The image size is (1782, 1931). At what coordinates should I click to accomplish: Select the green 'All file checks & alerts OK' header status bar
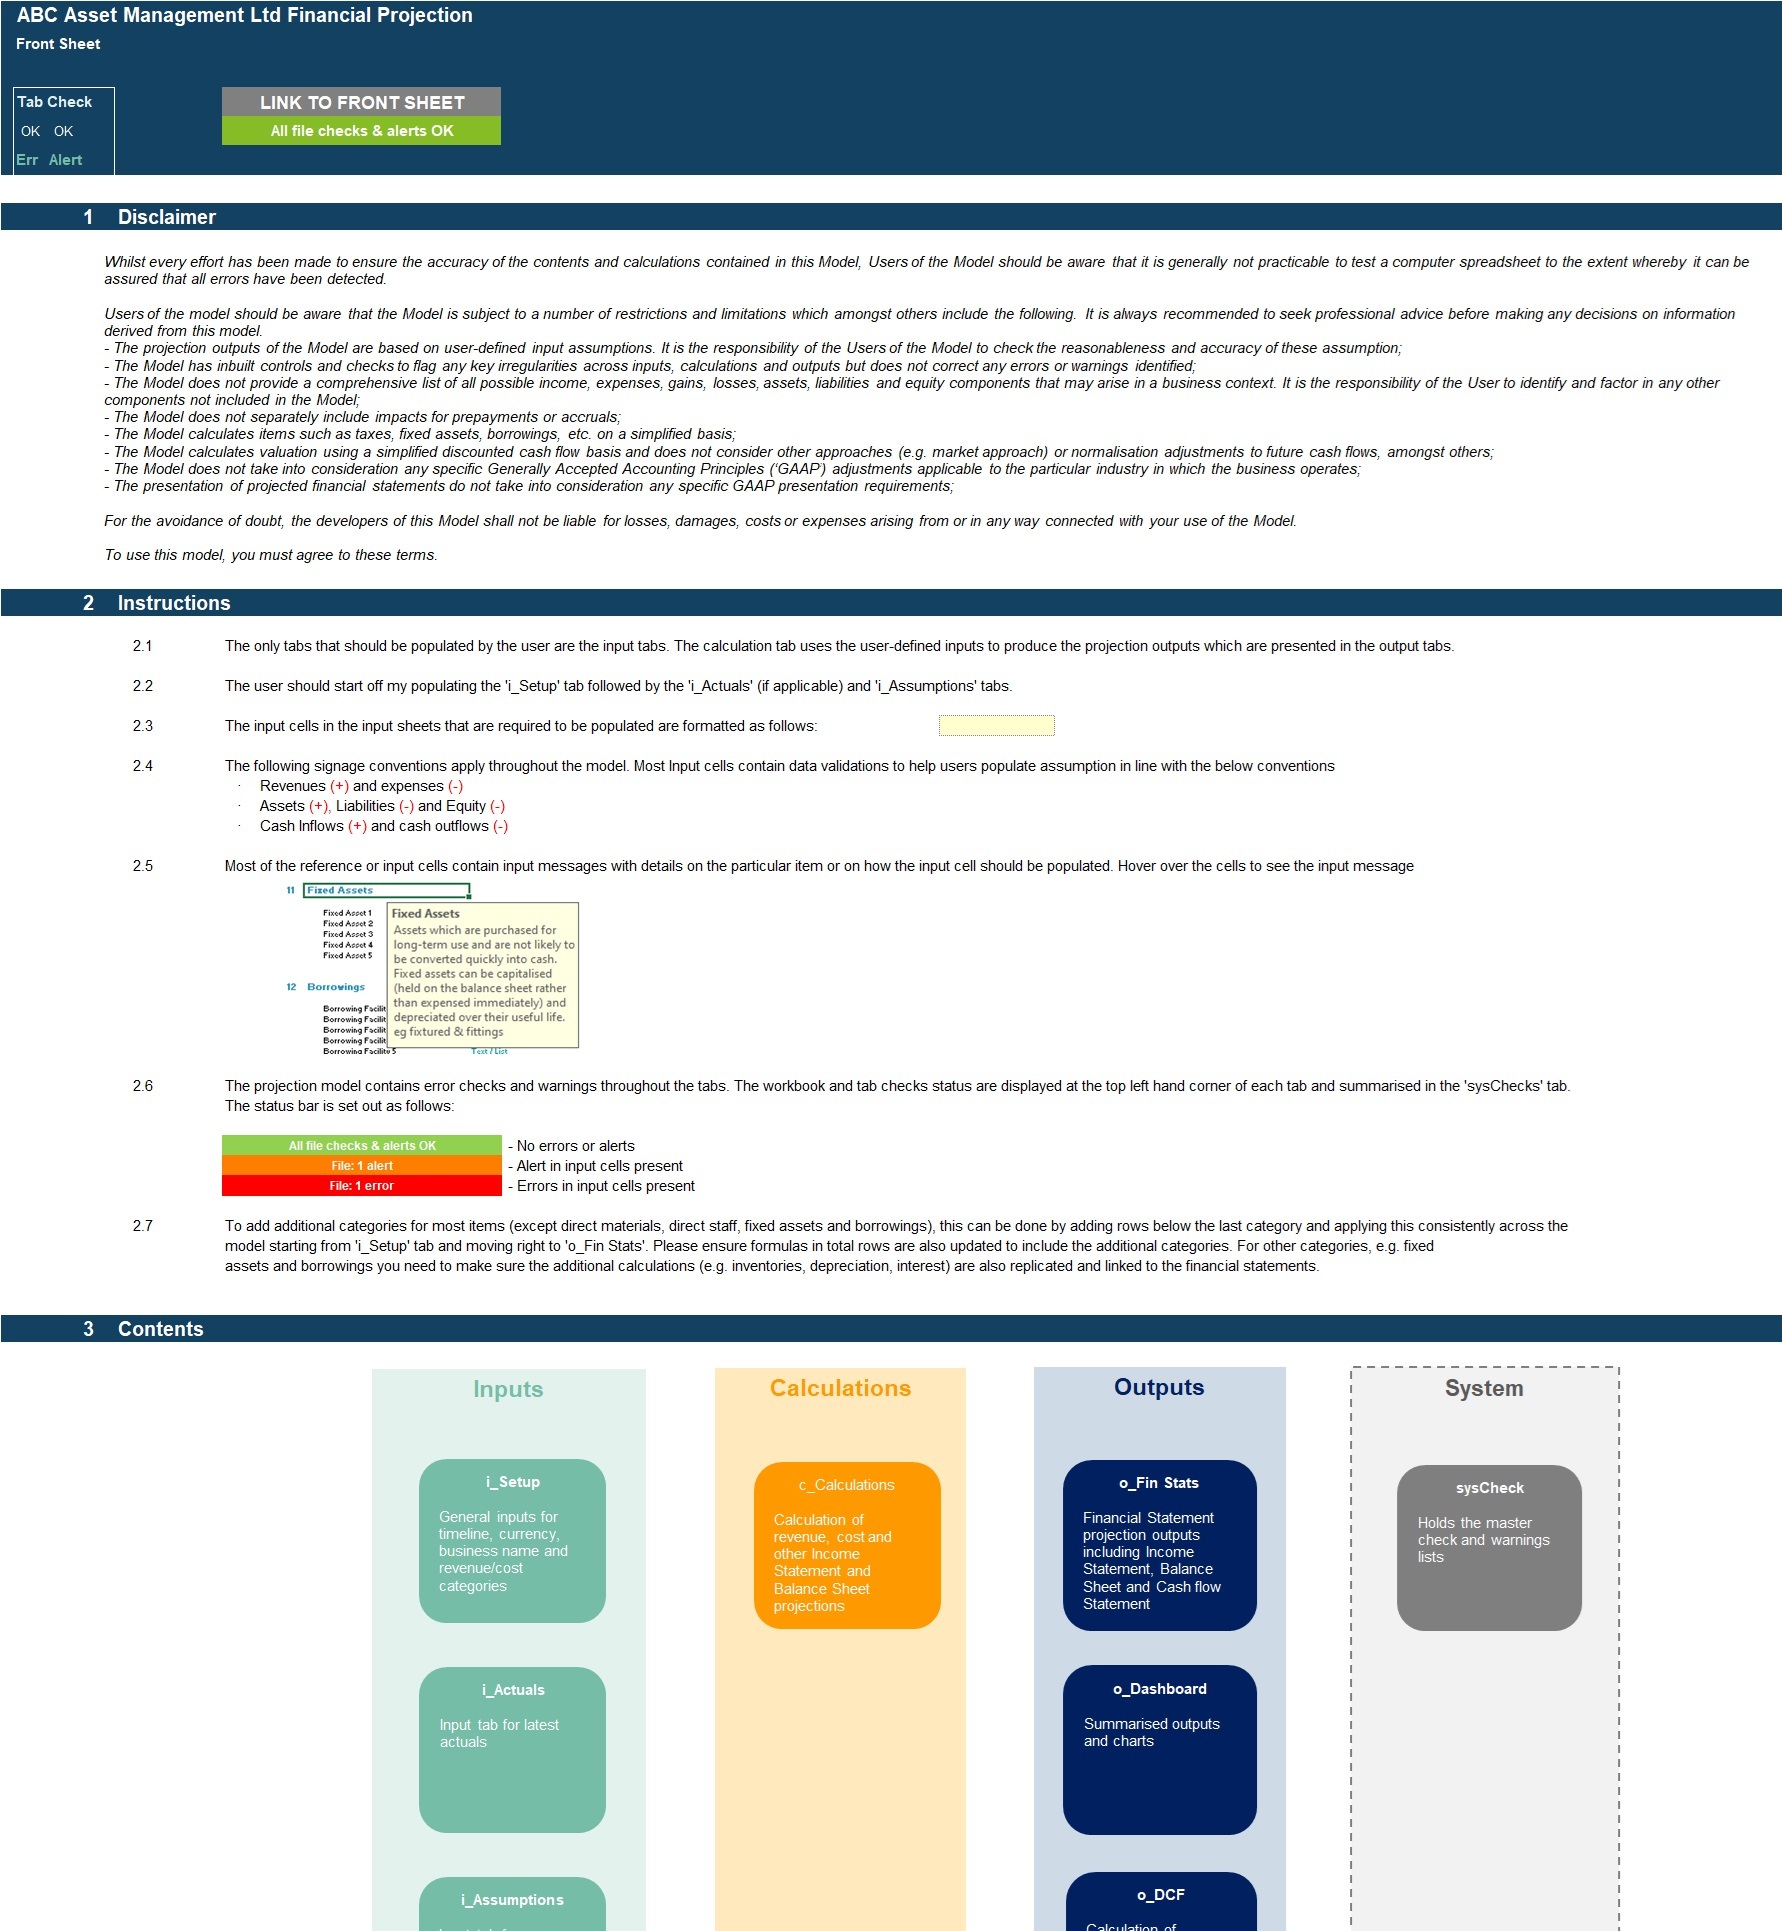pyautogui.click(x=361, y=131)
